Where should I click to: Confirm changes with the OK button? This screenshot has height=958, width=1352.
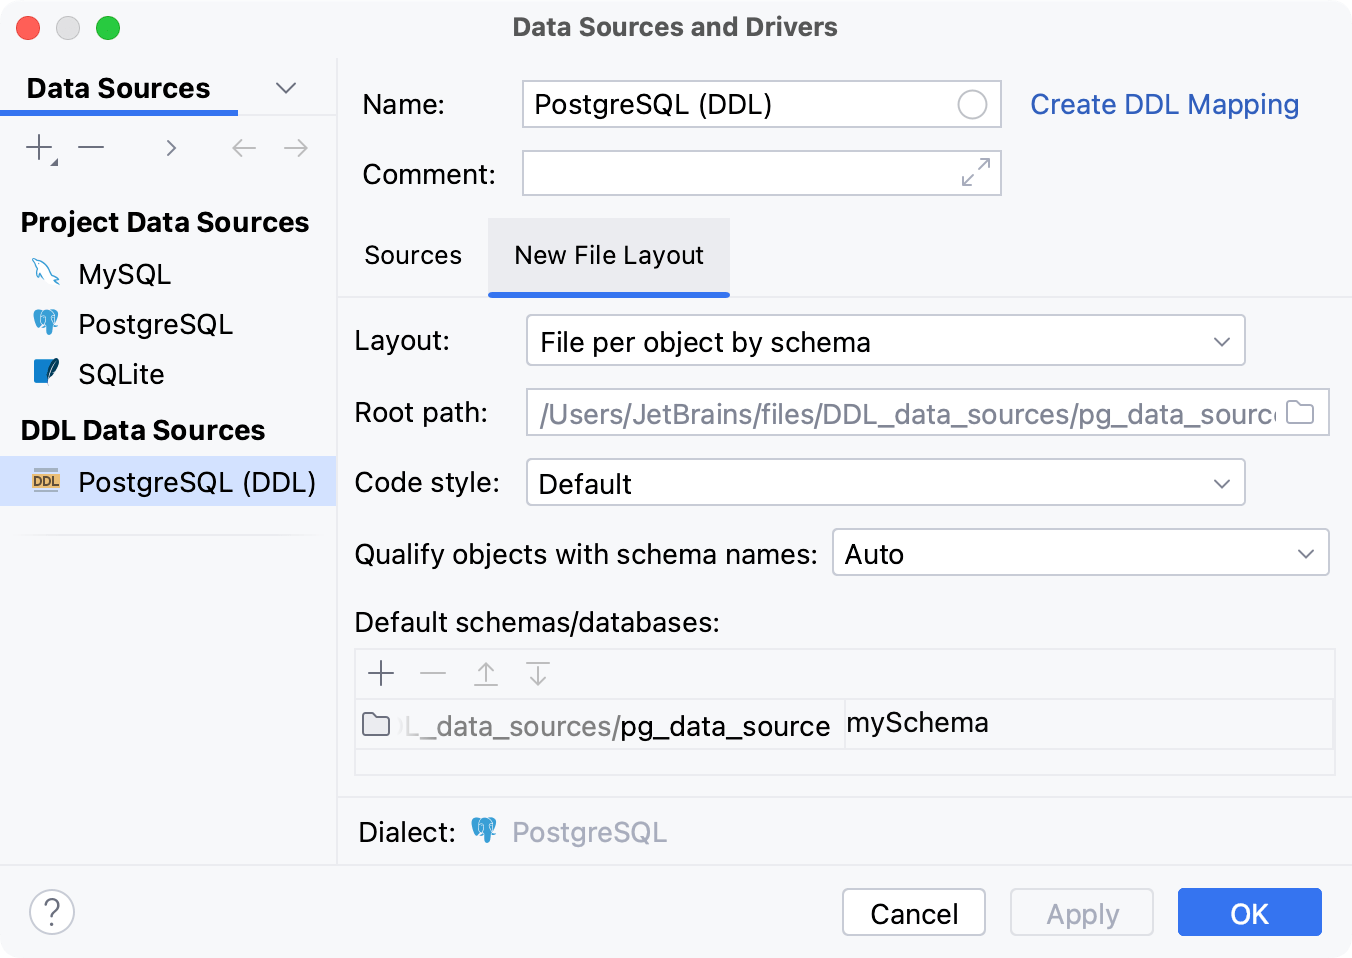(1249, 912)
